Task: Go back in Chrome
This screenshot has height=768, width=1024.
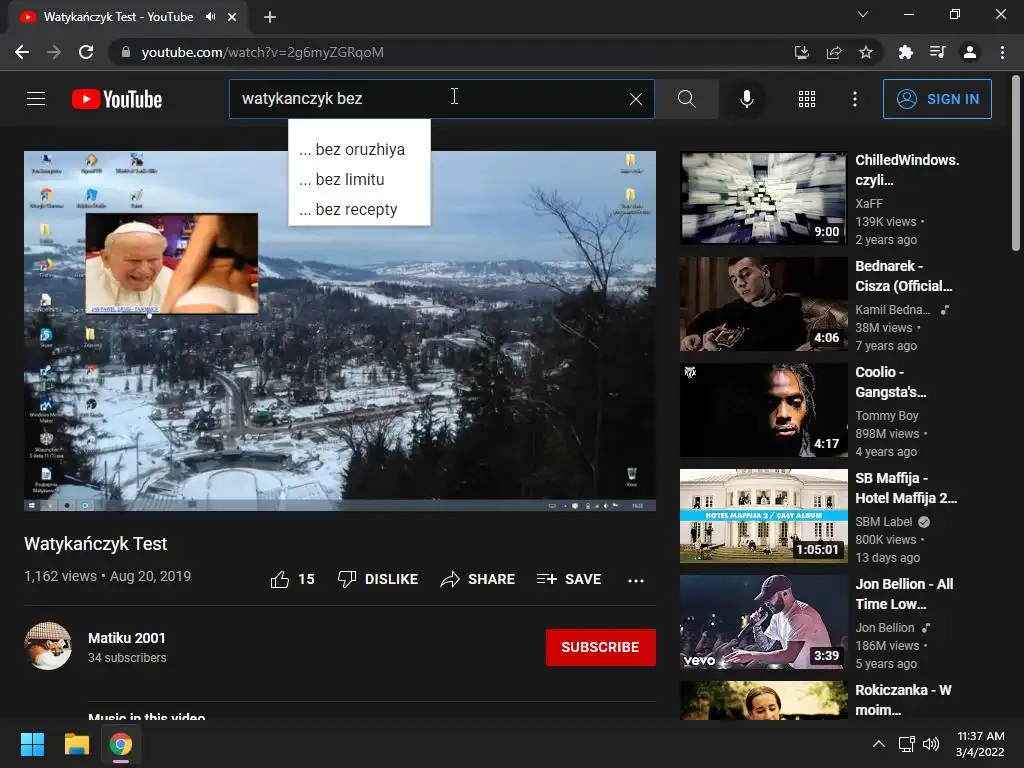Action: 22,52
